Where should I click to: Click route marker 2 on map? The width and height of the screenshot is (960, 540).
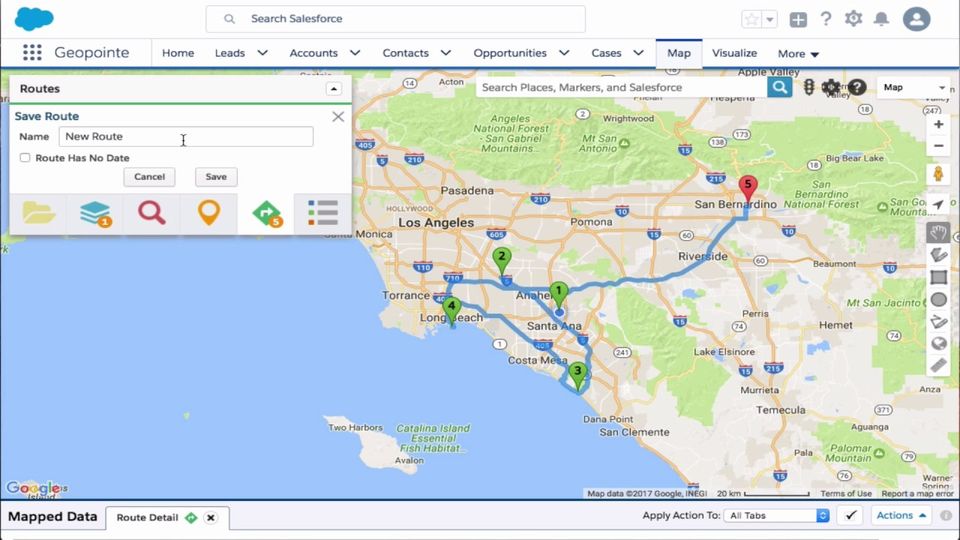point(502,260)
